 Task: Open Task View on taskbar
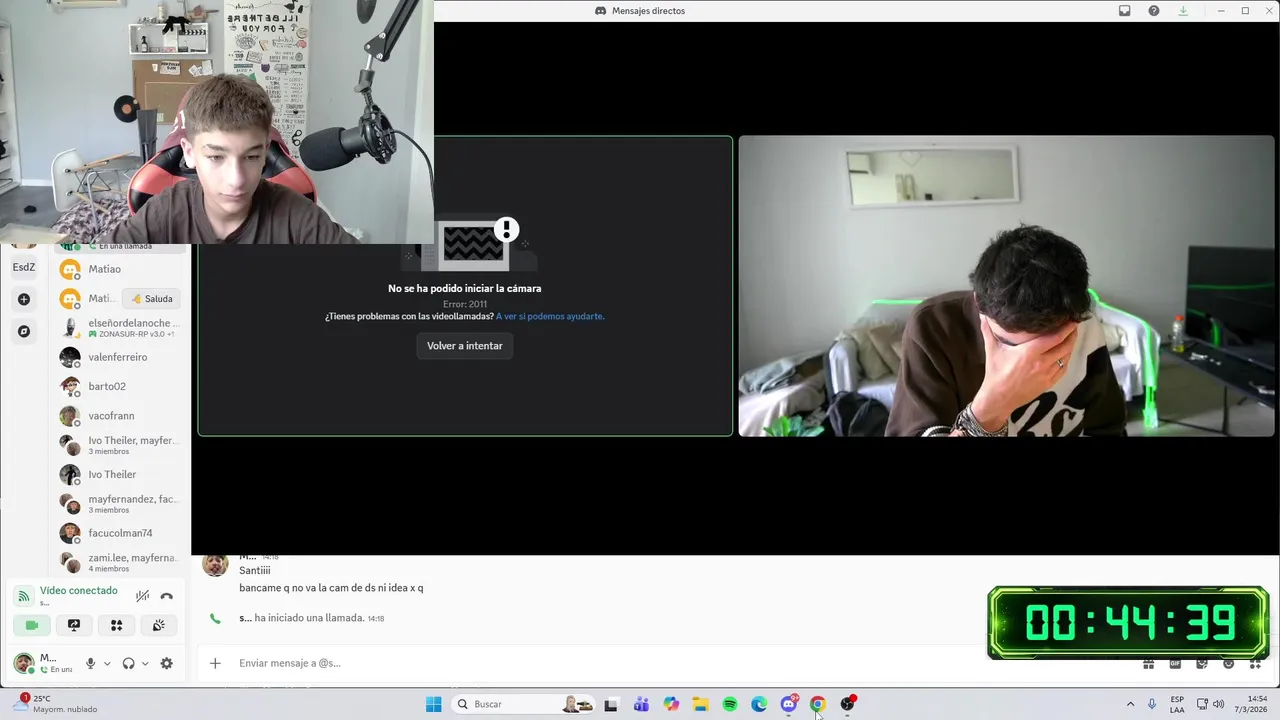pos(611,704)
